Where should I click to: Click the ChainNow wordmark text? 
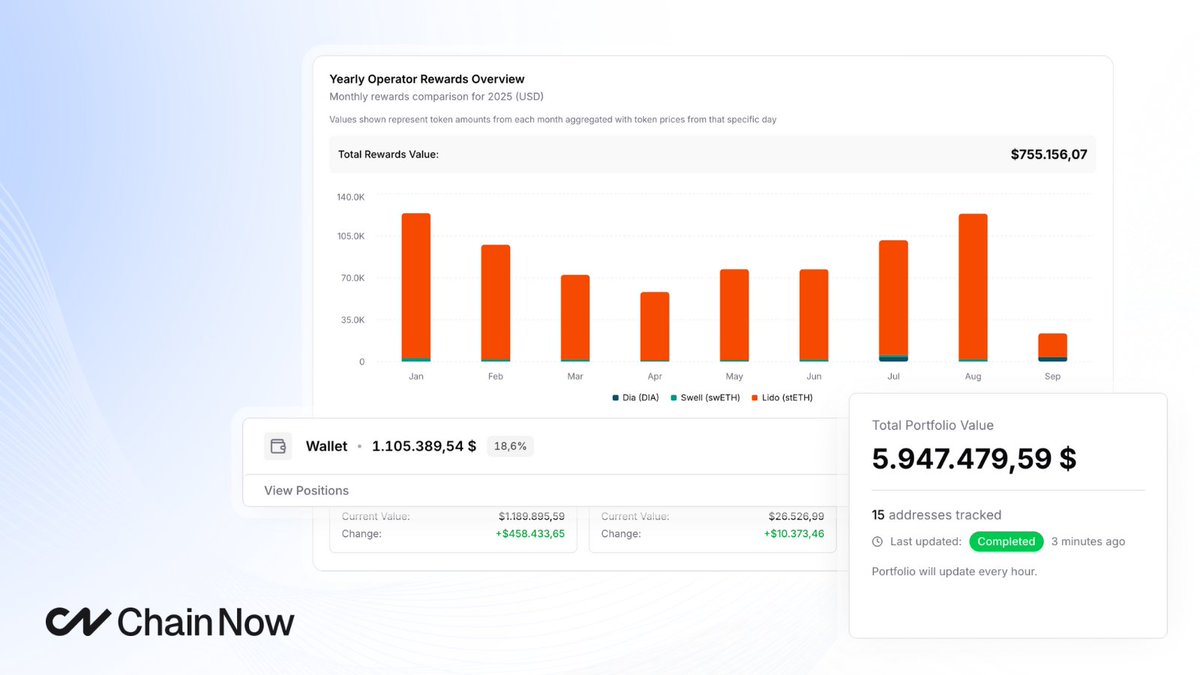coord(206,622)
